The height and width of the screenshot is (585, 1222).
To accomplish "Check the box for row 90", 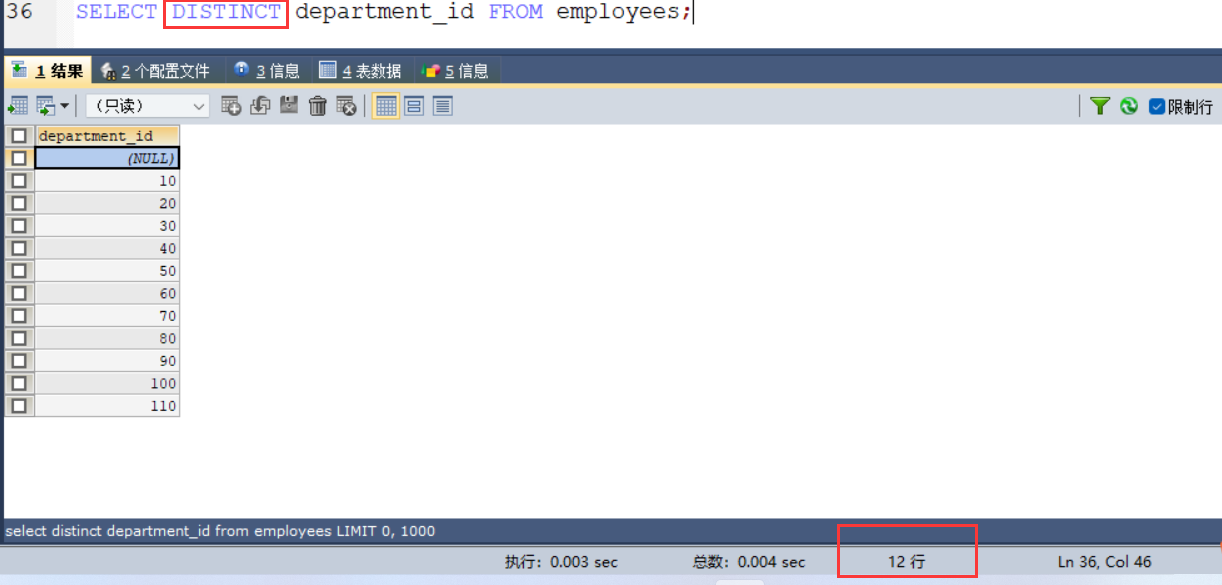I will 19,361.
